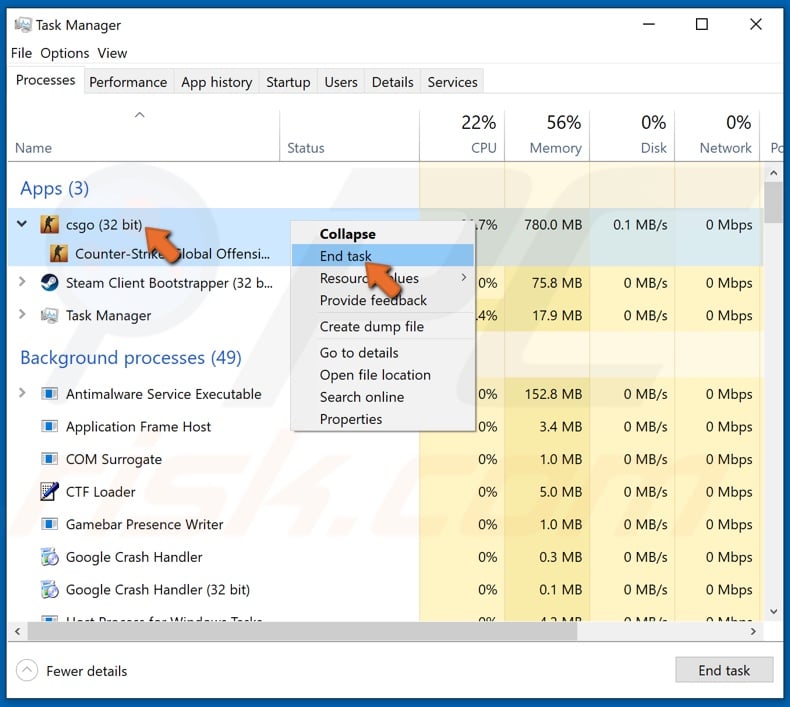Image resolution: width=790 pixels, height=707 pixels.
Task: Click the 780.0 MB memory value for csgo
Action: coord(553,225)
